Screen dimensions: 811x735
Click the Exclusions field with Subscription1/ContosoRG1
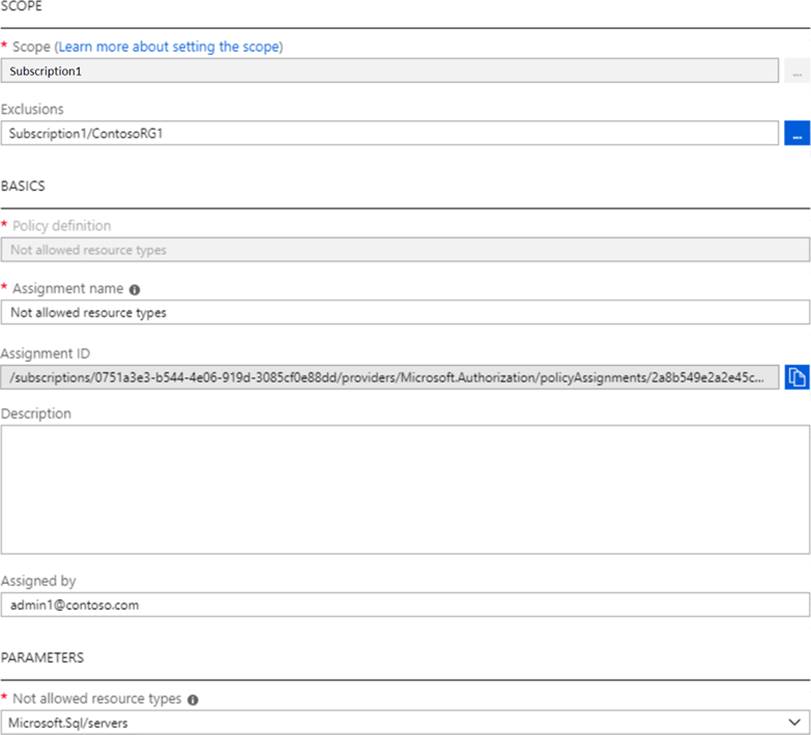coord(390,133)
